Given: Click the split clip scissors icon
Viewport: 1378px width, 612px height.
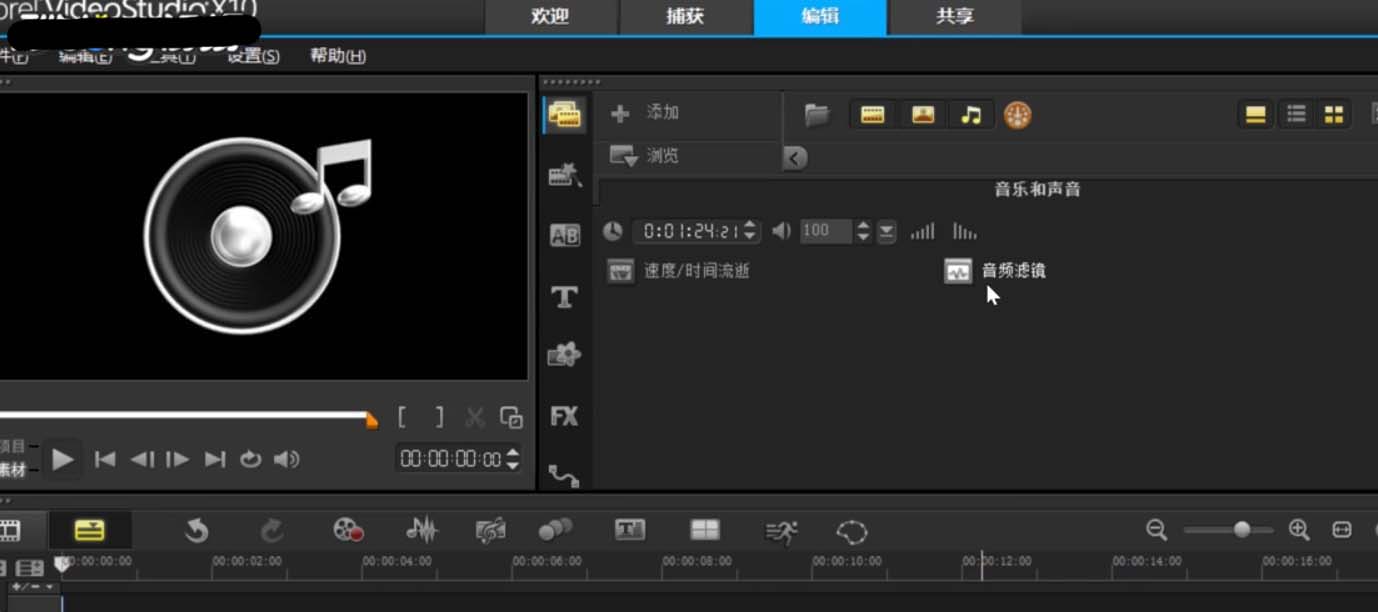Looking at the screenshot, I should (475, 417).
